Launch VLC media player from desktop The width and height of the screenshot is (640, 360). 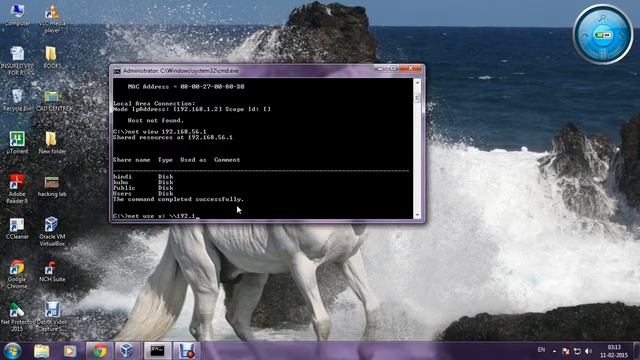pyautogui.click(x=52, y=18)
